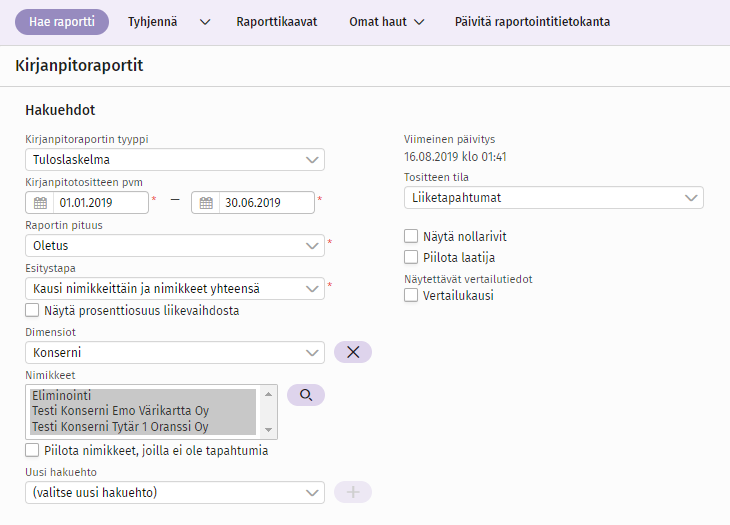
Task: Click the magnifier search icon beside Nimikkeet
Action: tap(306, 395)
